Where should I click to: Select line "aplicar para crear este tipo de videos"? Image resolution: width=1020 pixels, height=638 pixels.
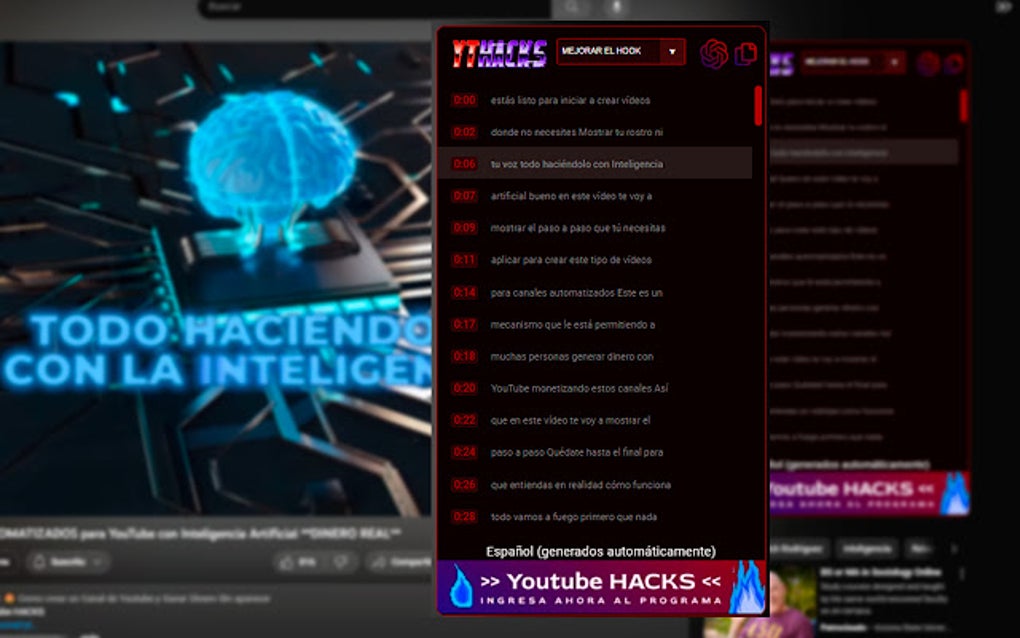coord(570,259)
